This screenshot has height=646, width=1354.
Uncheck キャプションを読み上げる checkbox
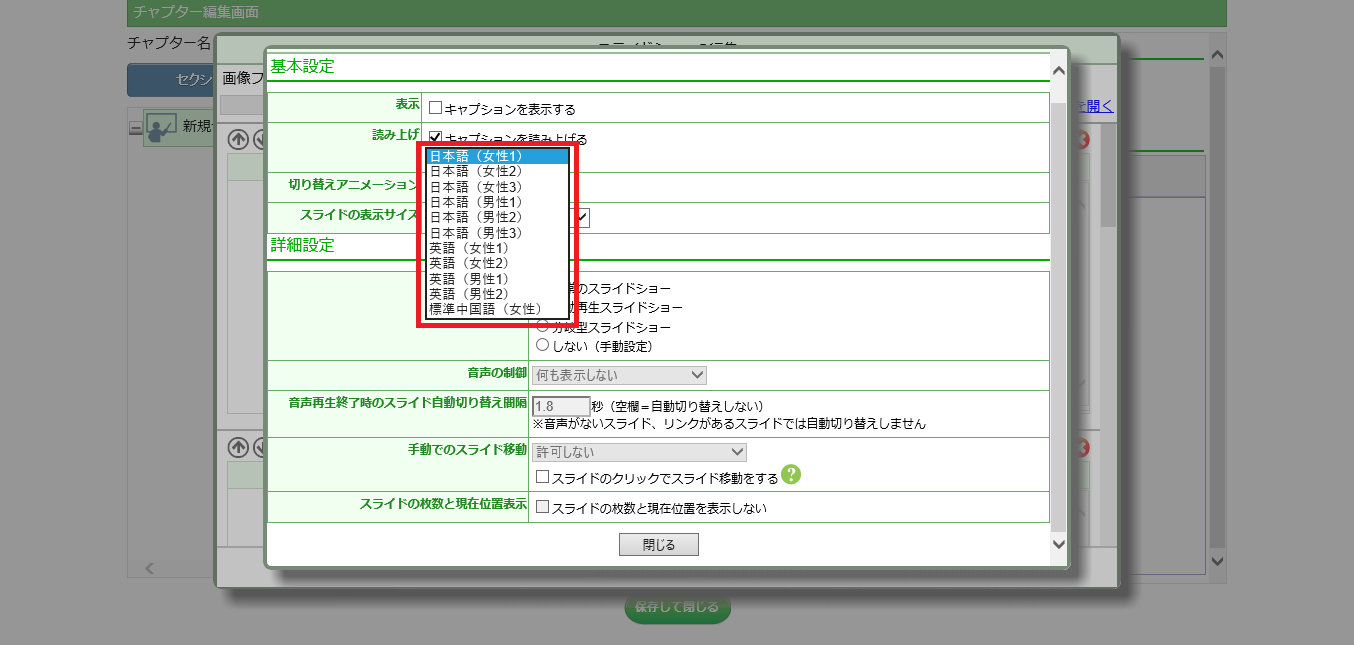[x=435, y=138]
